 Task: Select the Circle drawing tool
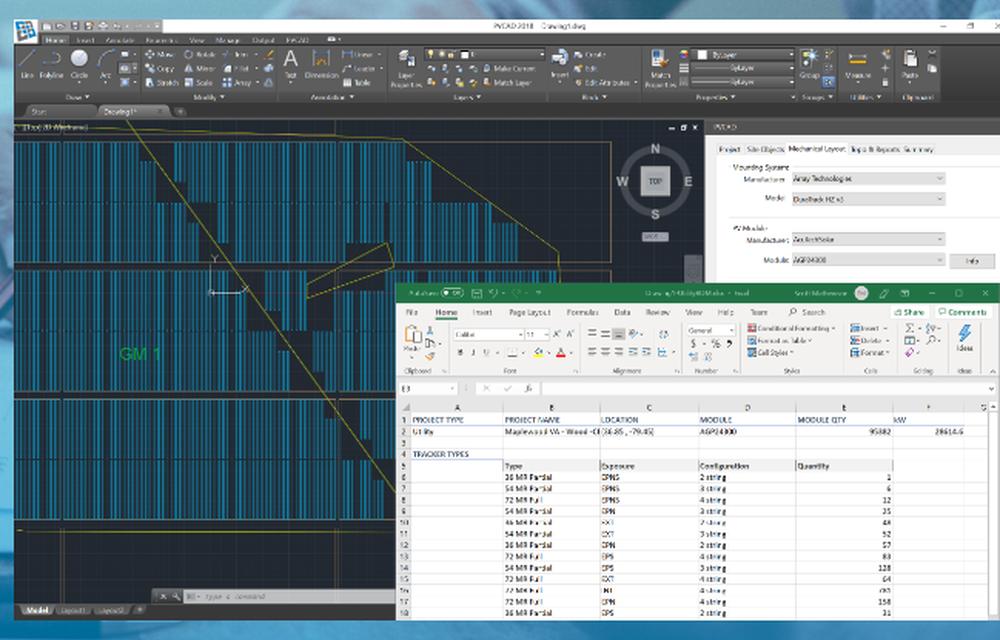tap(79, 64)
